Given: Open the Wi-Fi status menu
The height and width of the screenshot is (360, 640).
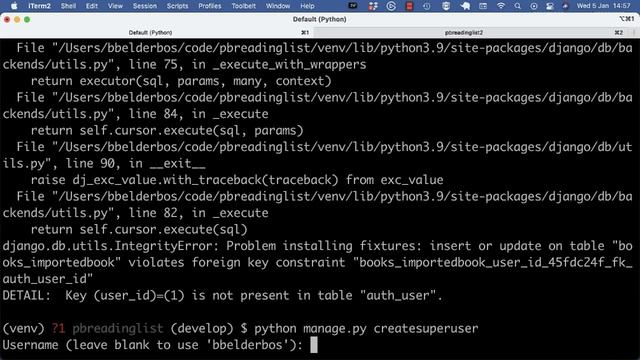Looking at the screenshot, I should pos(501,6).
